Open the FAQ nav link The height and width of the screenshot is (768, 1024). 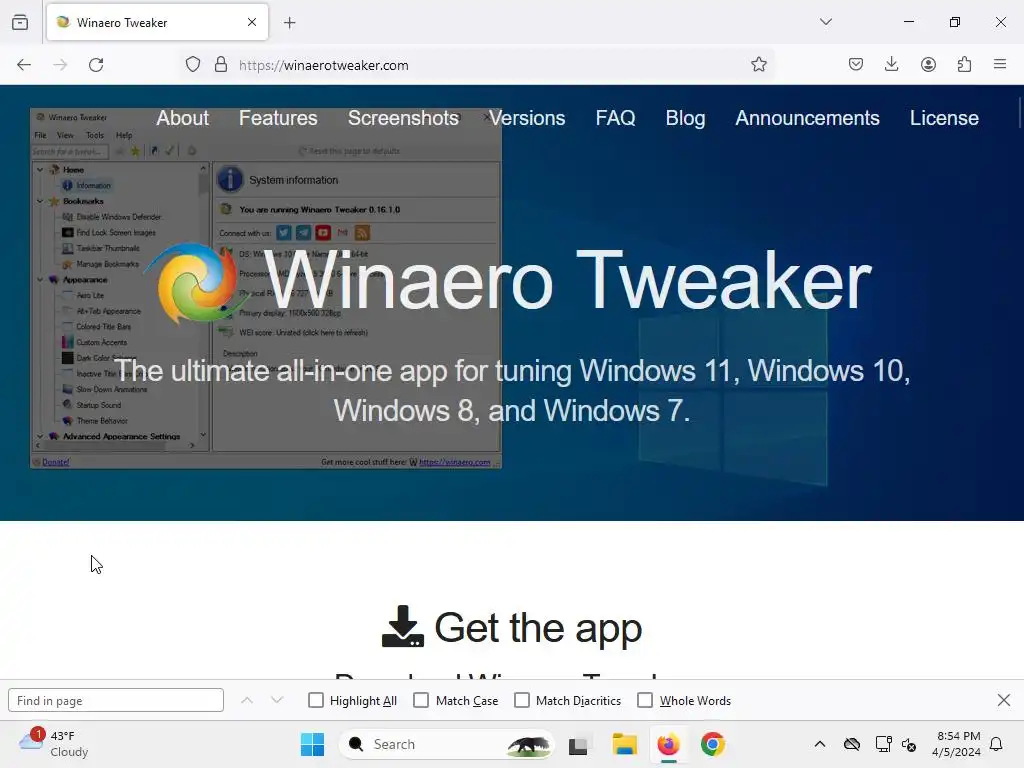pyautogui.click(x=615, y=118)
